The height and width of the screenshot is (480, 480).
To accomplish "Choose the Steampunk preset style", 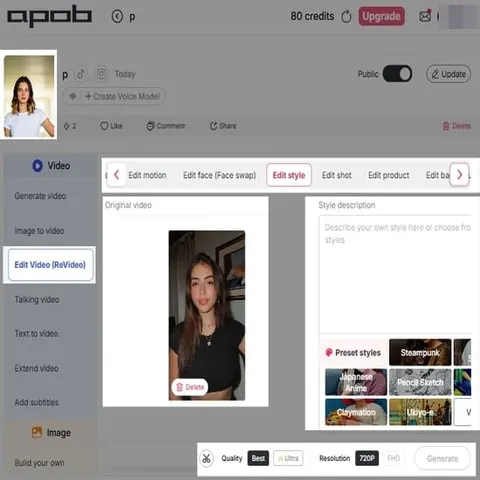I will (420, 352).
